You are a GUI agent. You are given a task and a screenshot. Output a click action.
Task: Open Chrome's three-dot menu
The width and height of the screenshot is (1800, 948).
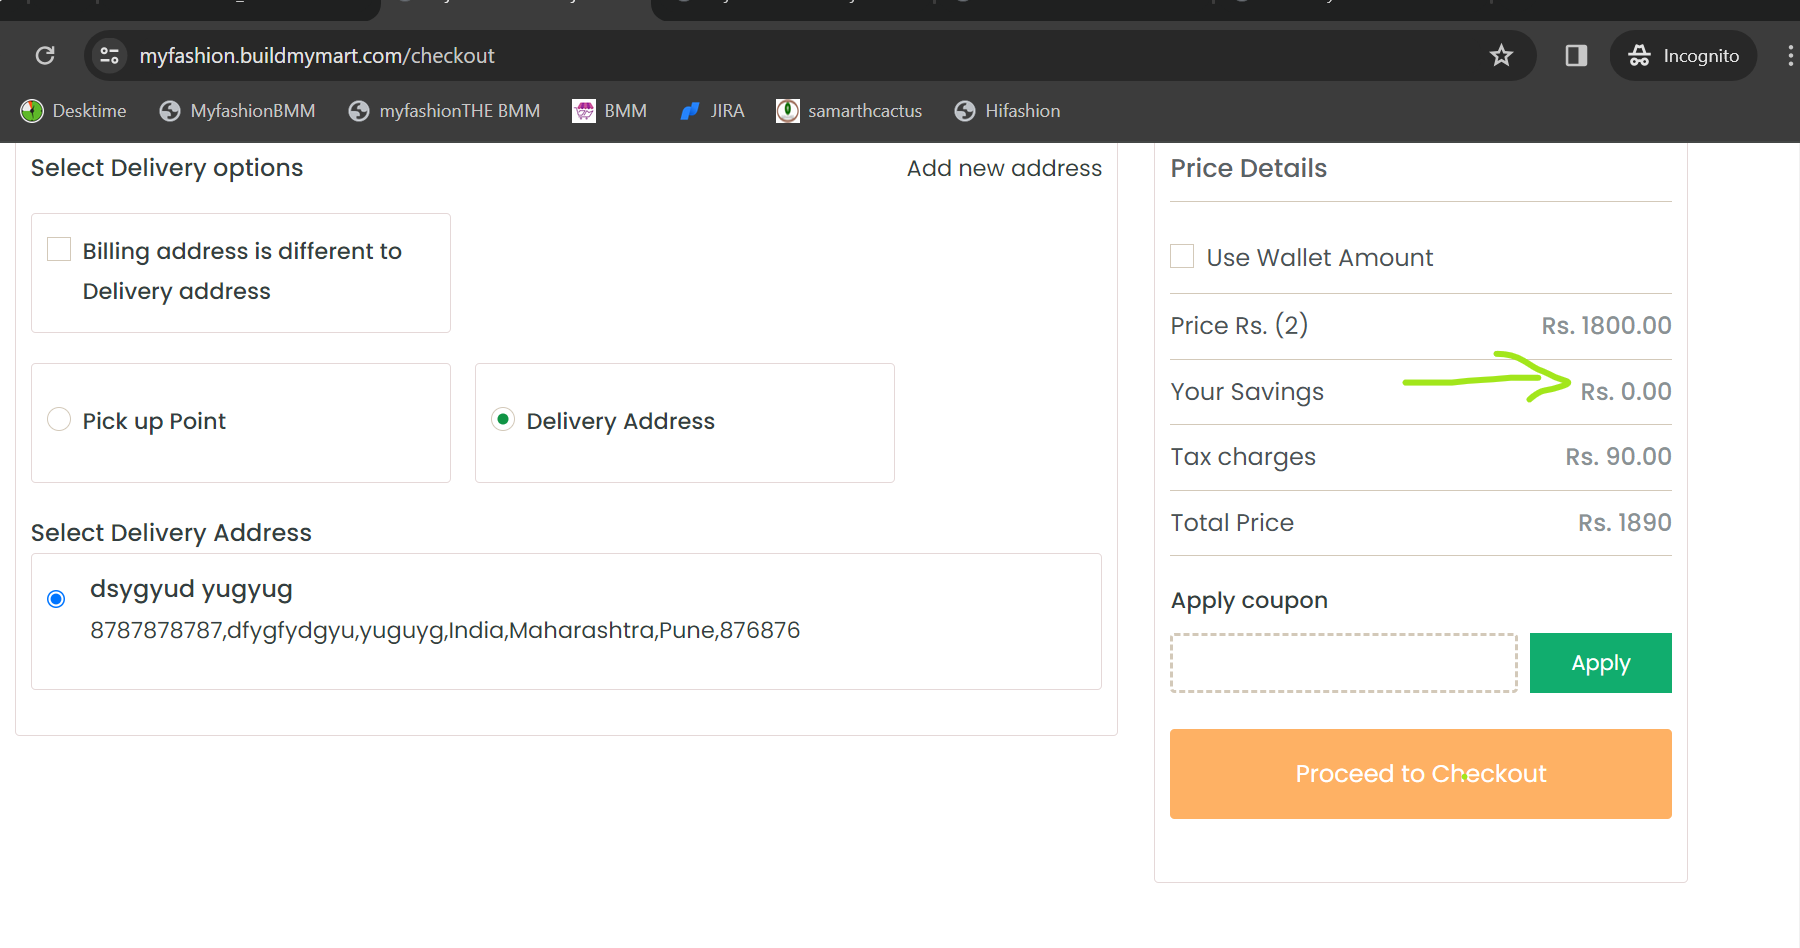point(1790,55)
